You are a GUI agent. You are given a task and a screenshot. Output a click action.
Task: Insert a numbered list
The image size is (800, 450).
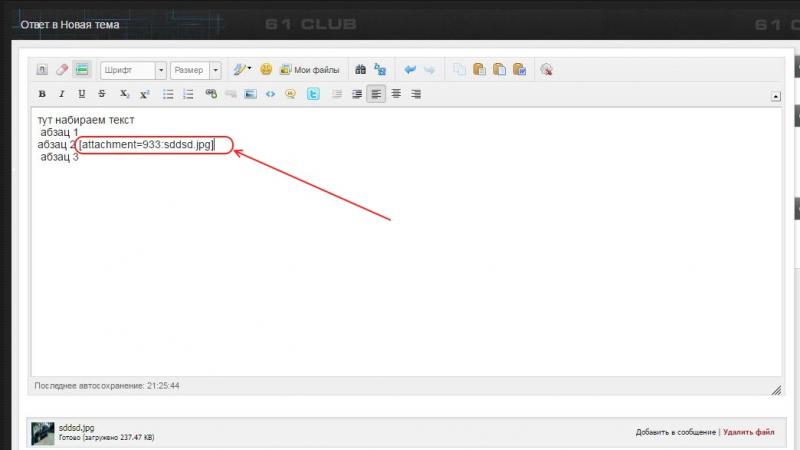pos(187,94)
